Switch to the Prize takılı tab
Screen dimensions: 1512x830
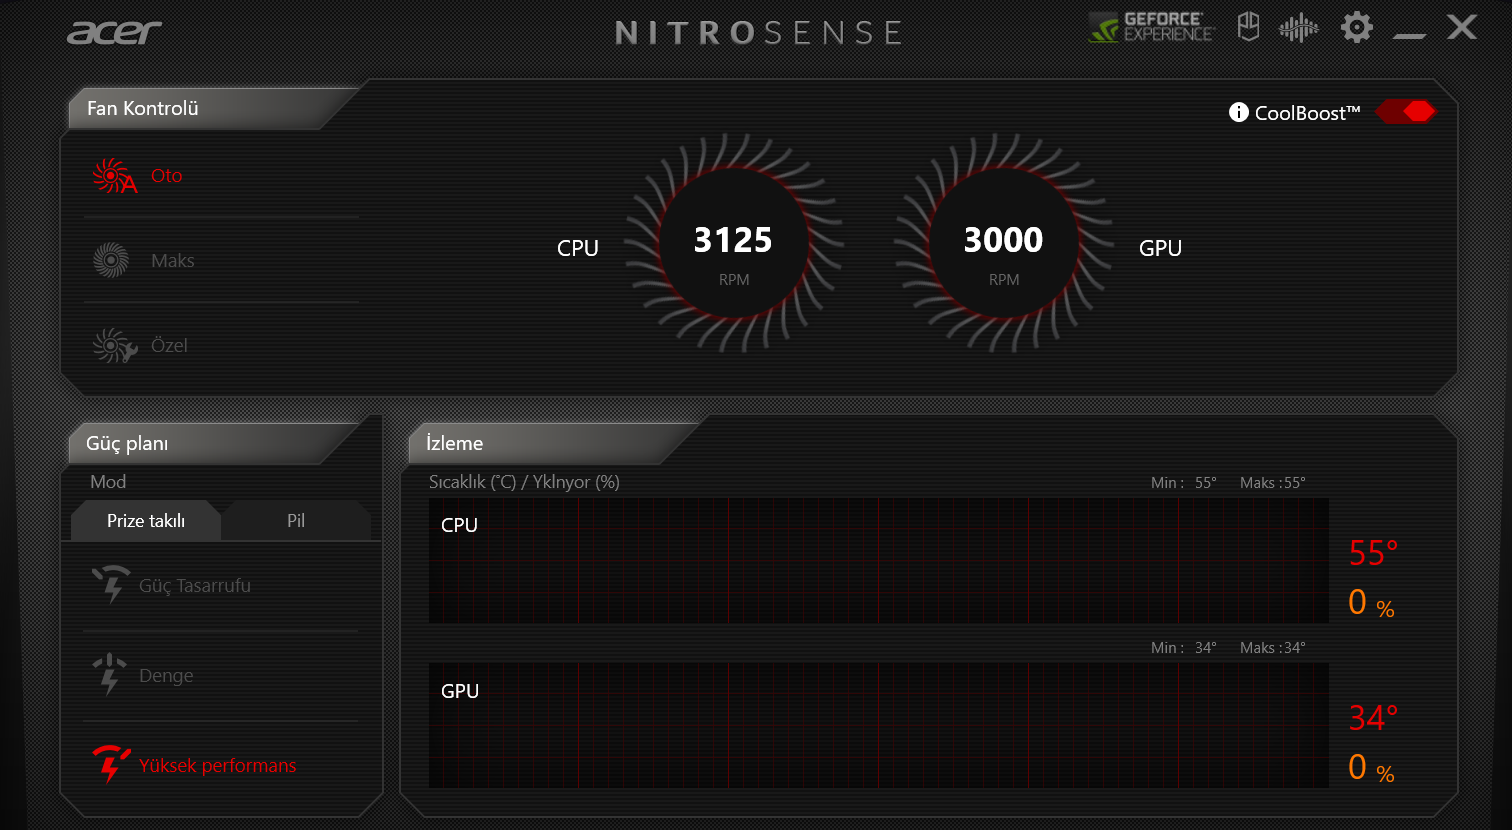point(146,521)
